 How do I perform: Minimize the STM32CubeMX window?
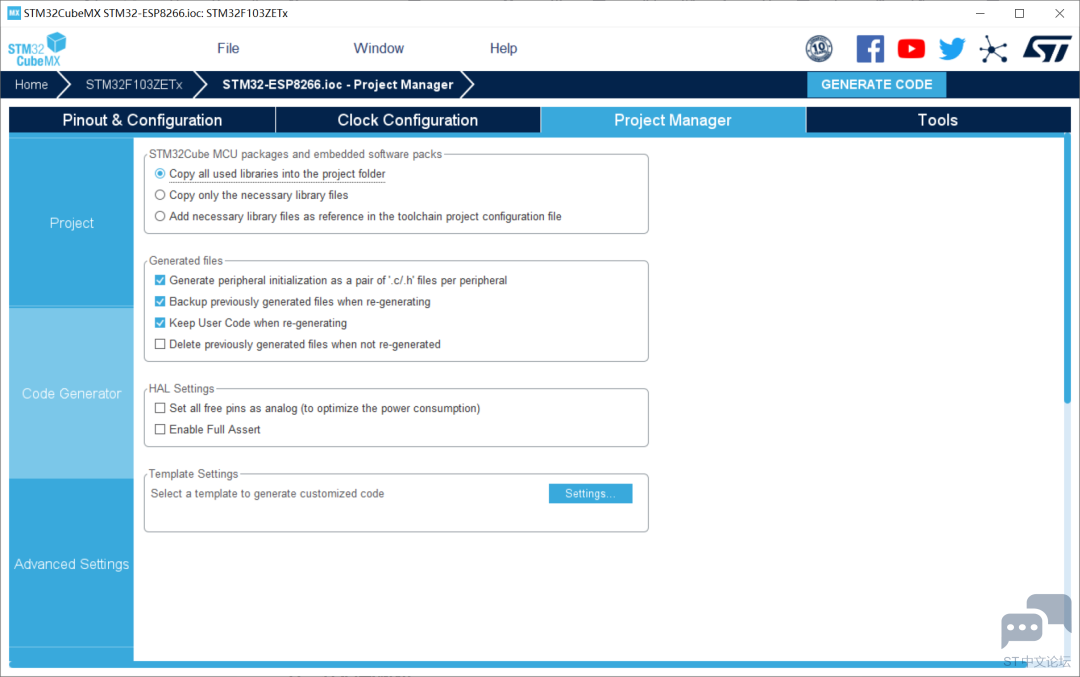tap(980, 13)
